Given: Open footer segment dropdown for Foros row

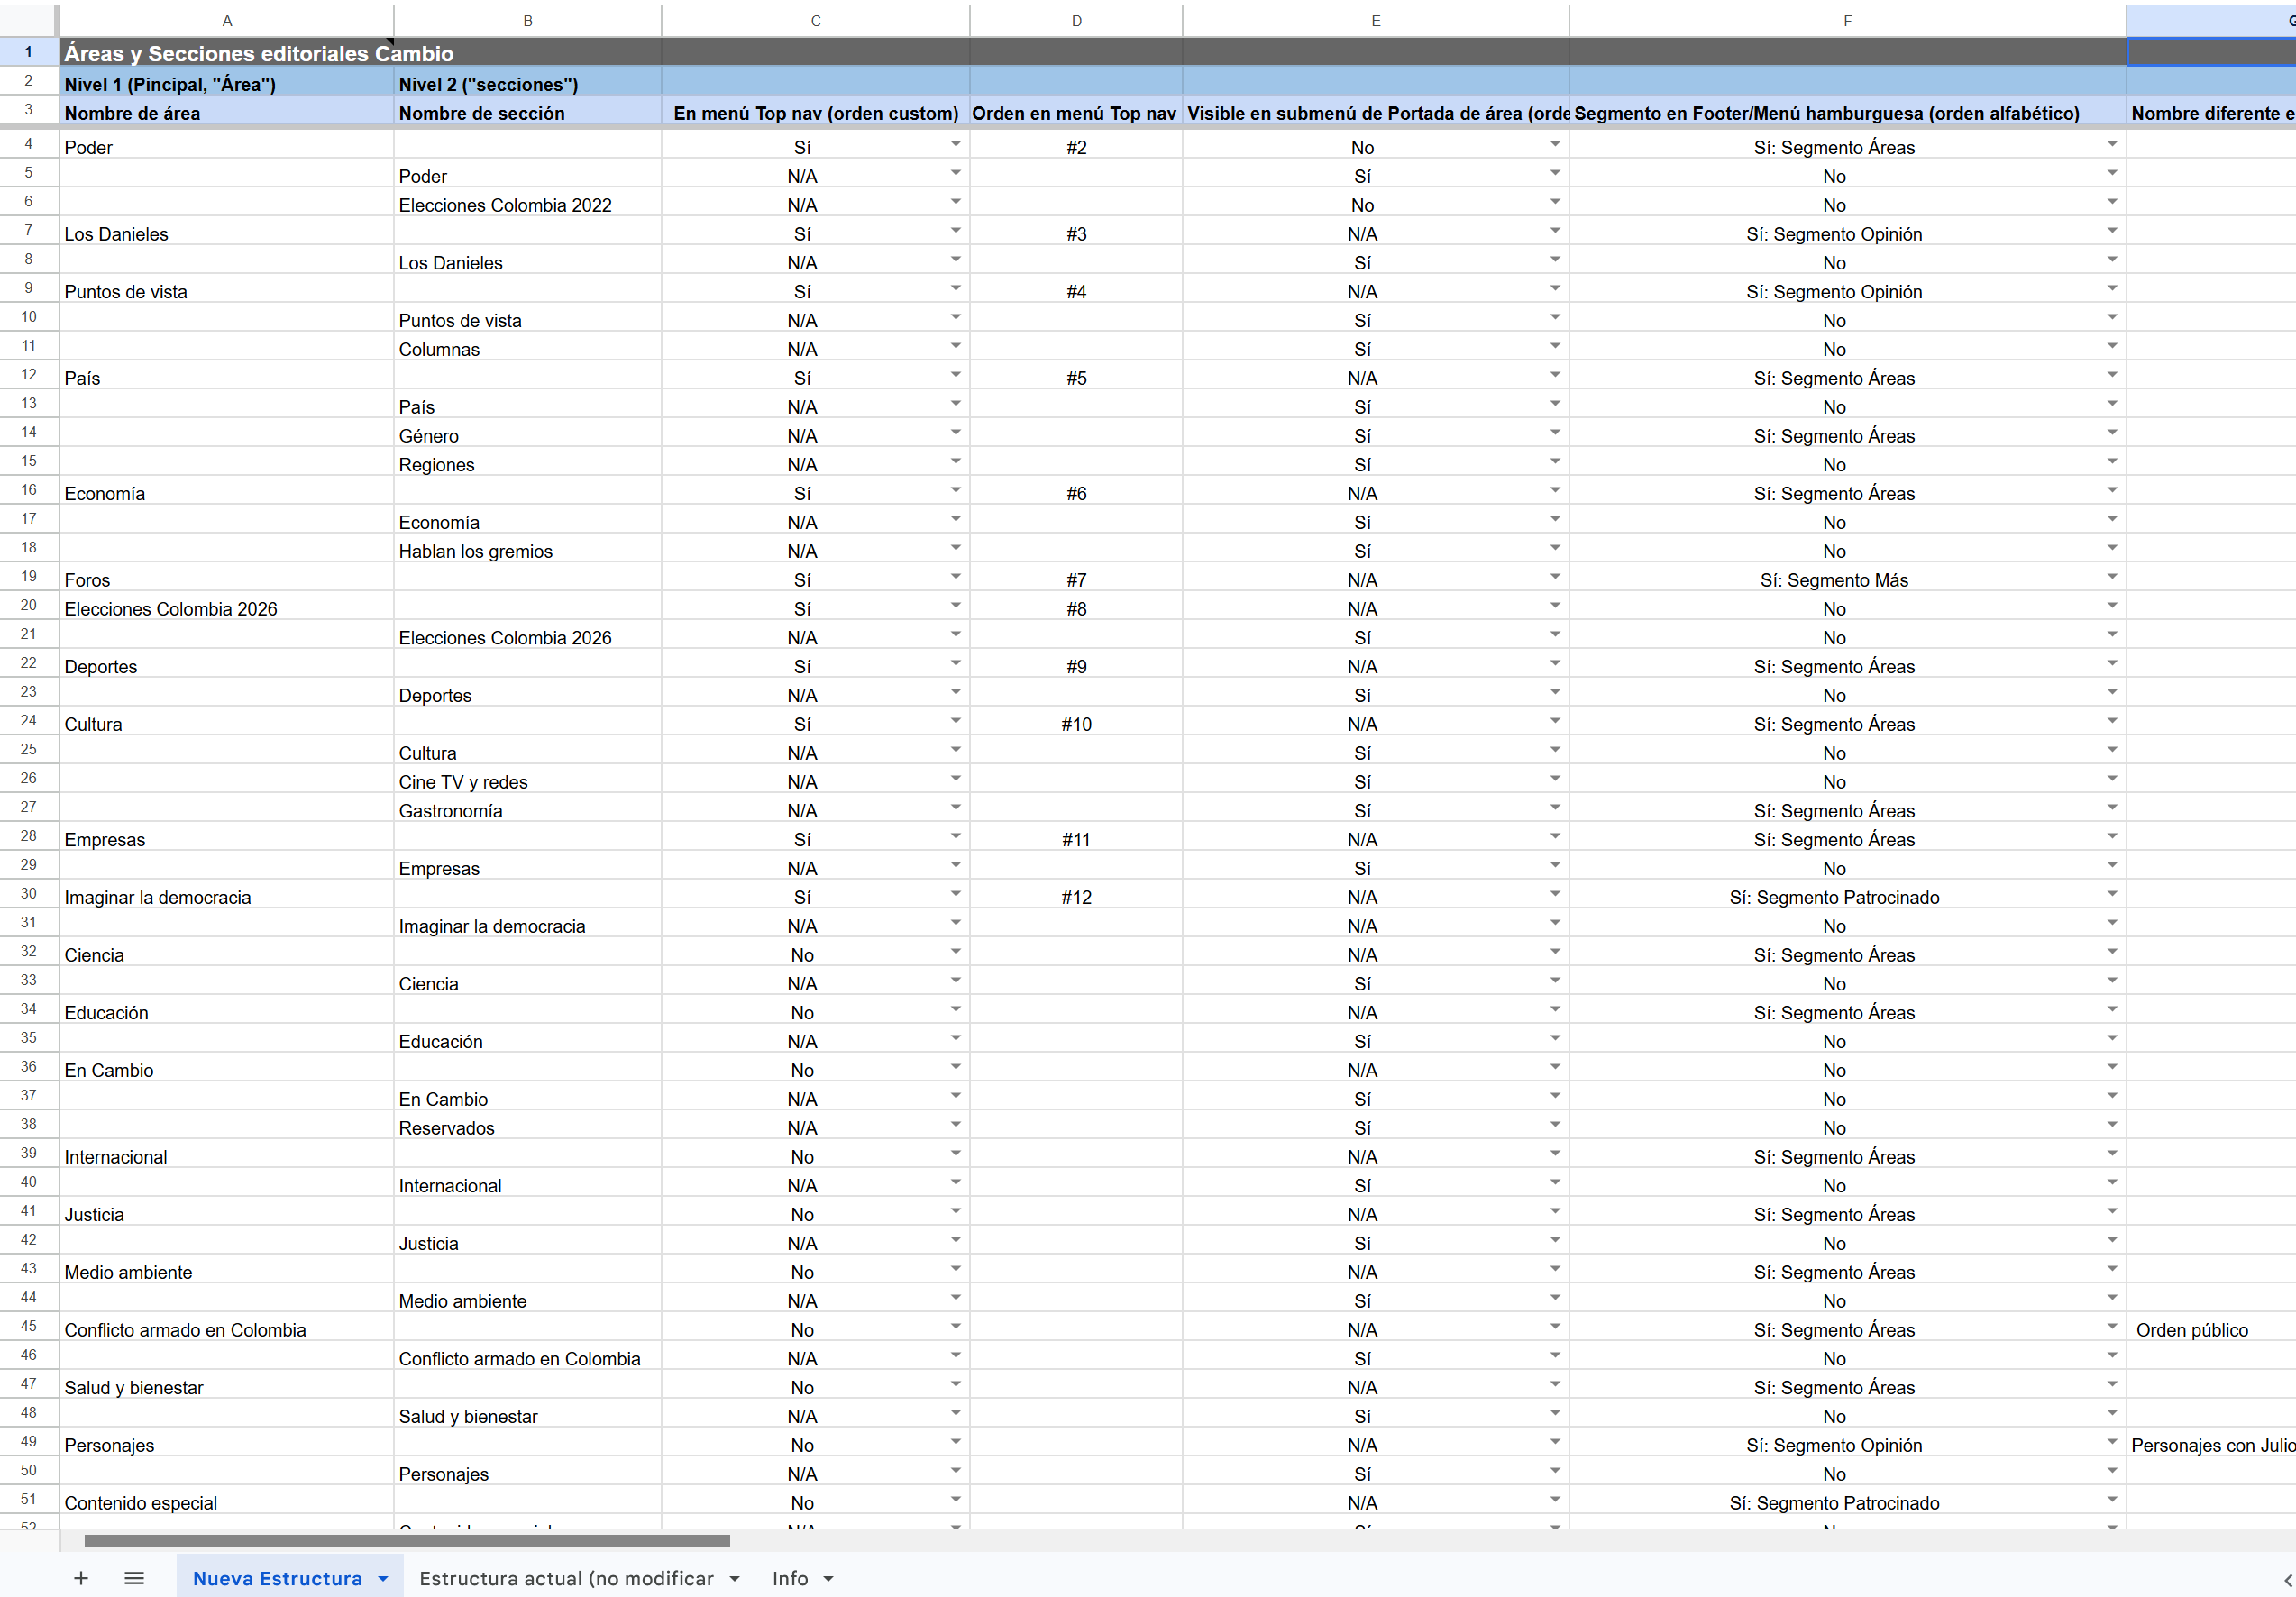Looking at the screenshot, I should point(2111,578).
